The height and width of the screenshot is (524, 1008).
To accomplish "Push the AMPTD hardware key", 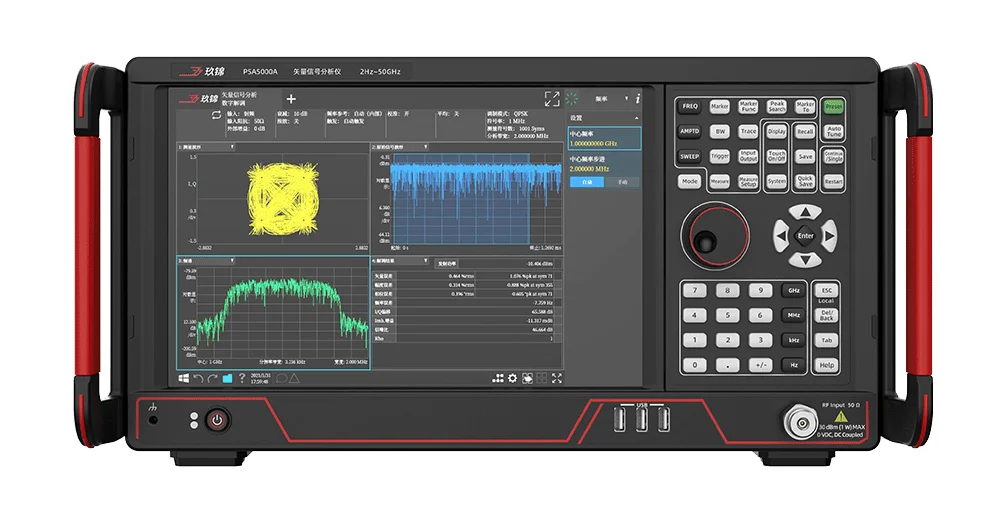I will click(690, 131).
